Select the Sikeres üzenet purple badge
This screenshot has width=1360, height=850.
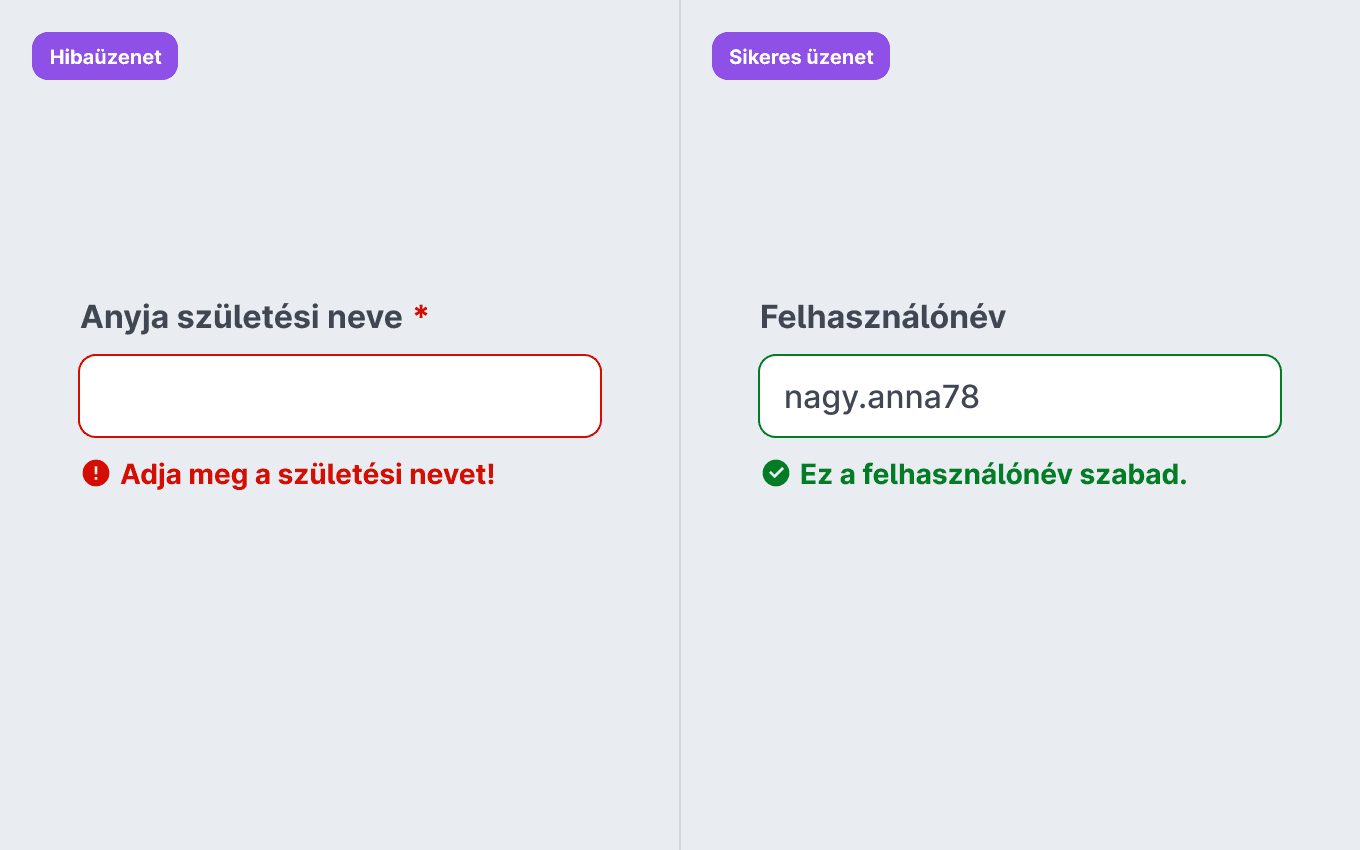point(801,56)
